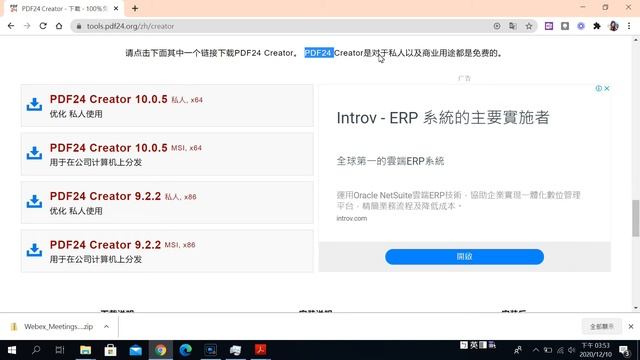Viewport: 640px width, 360px height.
Task: Bookmark this page with the star icon
Action: (529, 26)
